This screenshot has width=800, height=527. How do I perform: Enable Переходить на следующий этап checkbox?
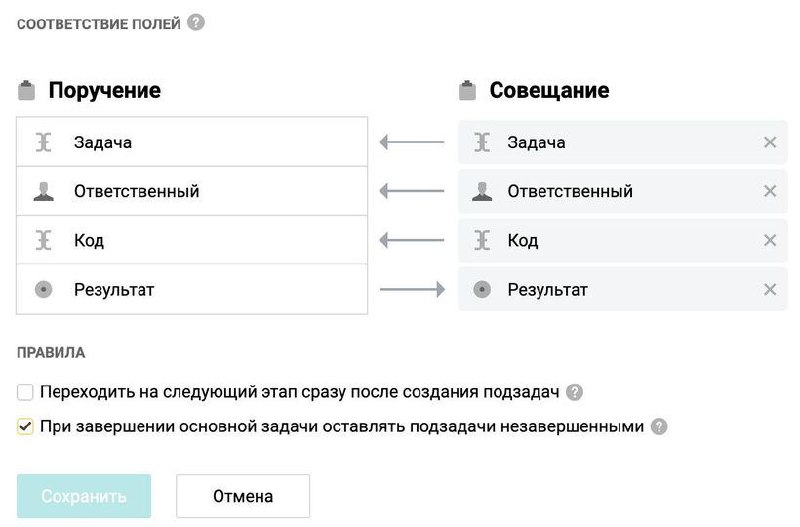tap(26, 392)
